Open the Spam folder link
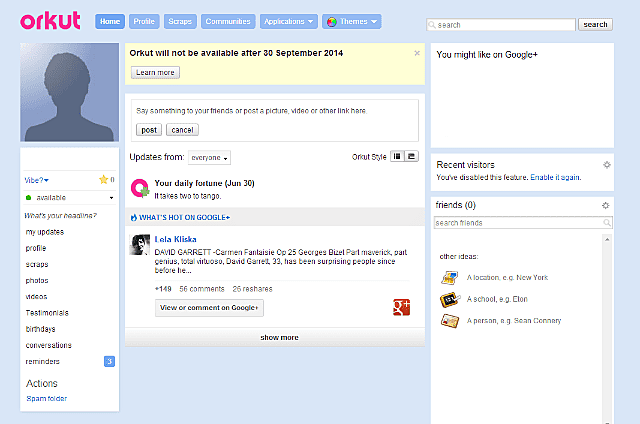640x424 pixels. click(x=47, y=399)
